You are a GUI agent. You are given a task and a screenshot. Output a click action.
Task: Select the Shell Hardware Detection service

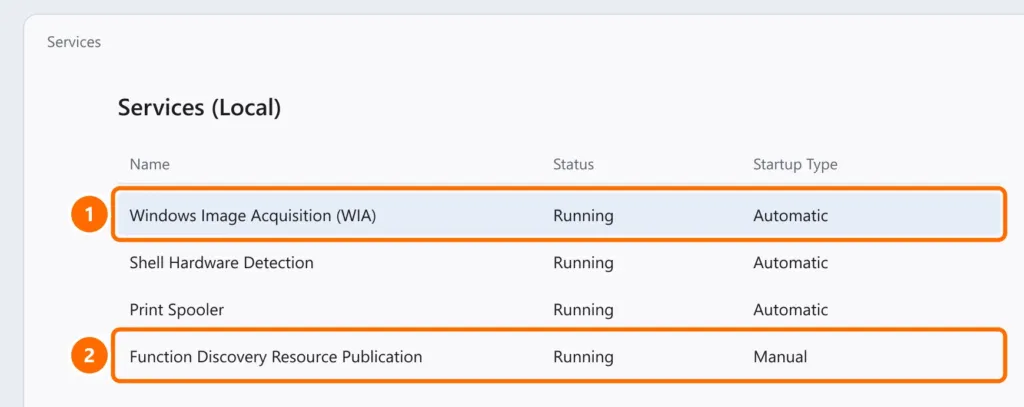(221, 263)
